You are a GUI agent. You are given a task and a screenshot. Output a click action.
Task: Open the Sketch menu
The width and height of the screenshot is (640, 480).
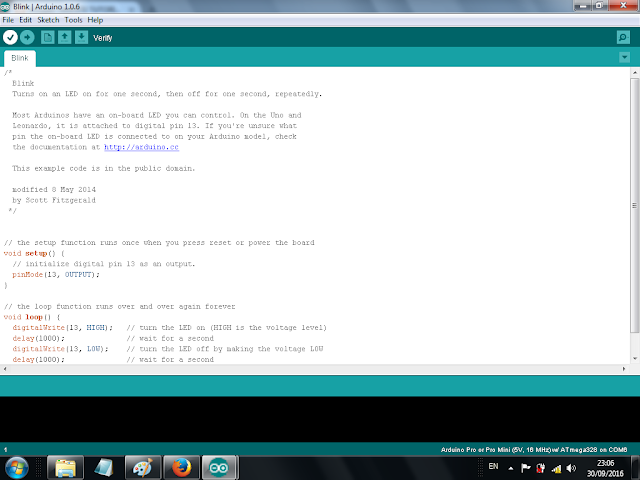click(x=46, y=20)
